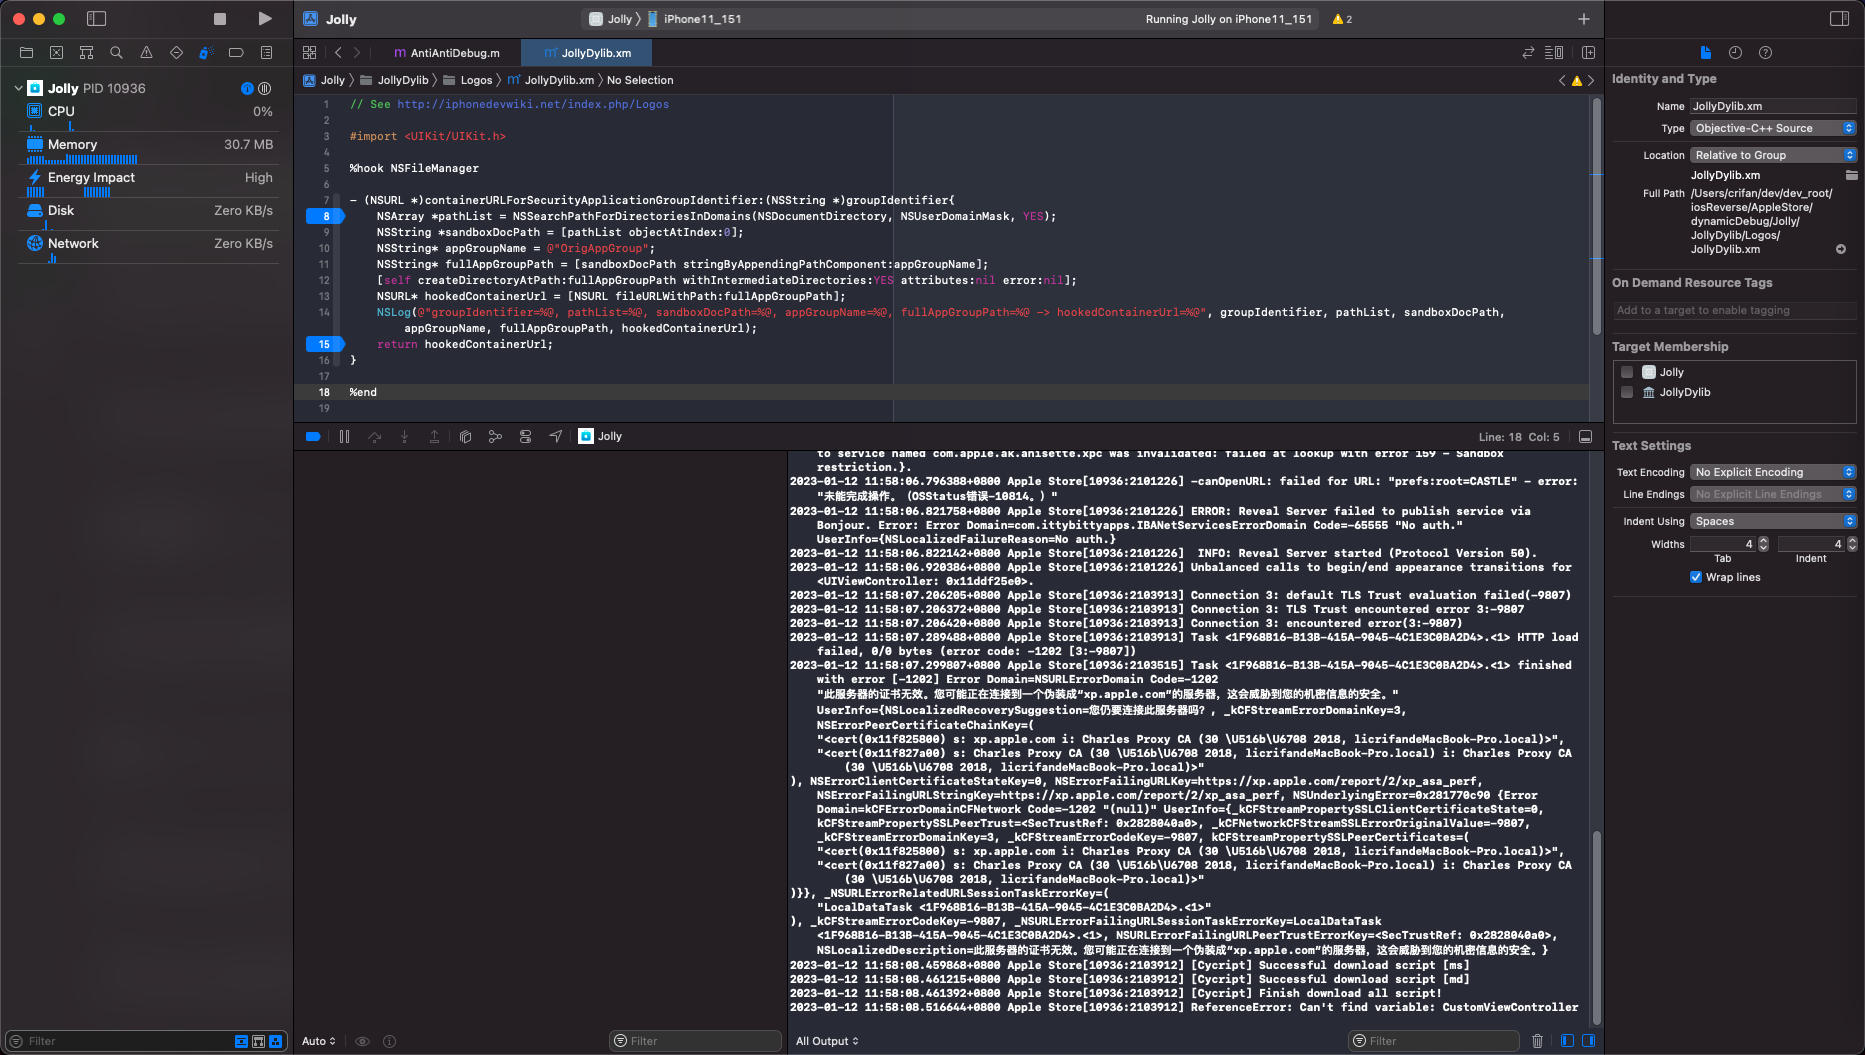Go back in editor history
Viewport: 1865px width, 1055px height.
tap(338, 53)
